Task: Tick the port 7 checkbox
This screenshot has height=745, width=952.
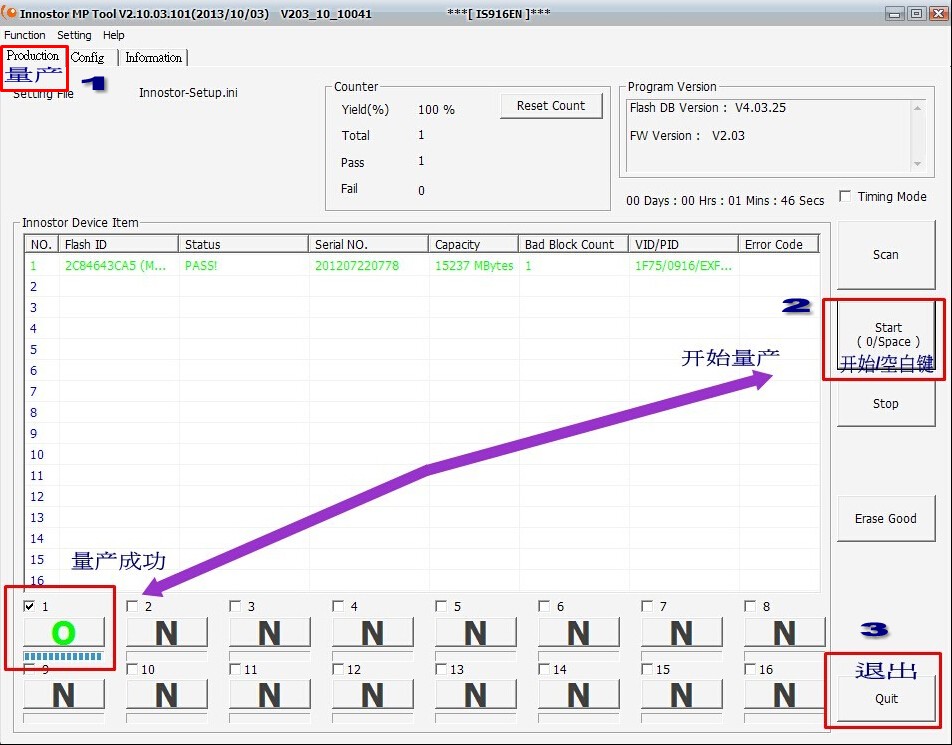Action: 647,606
